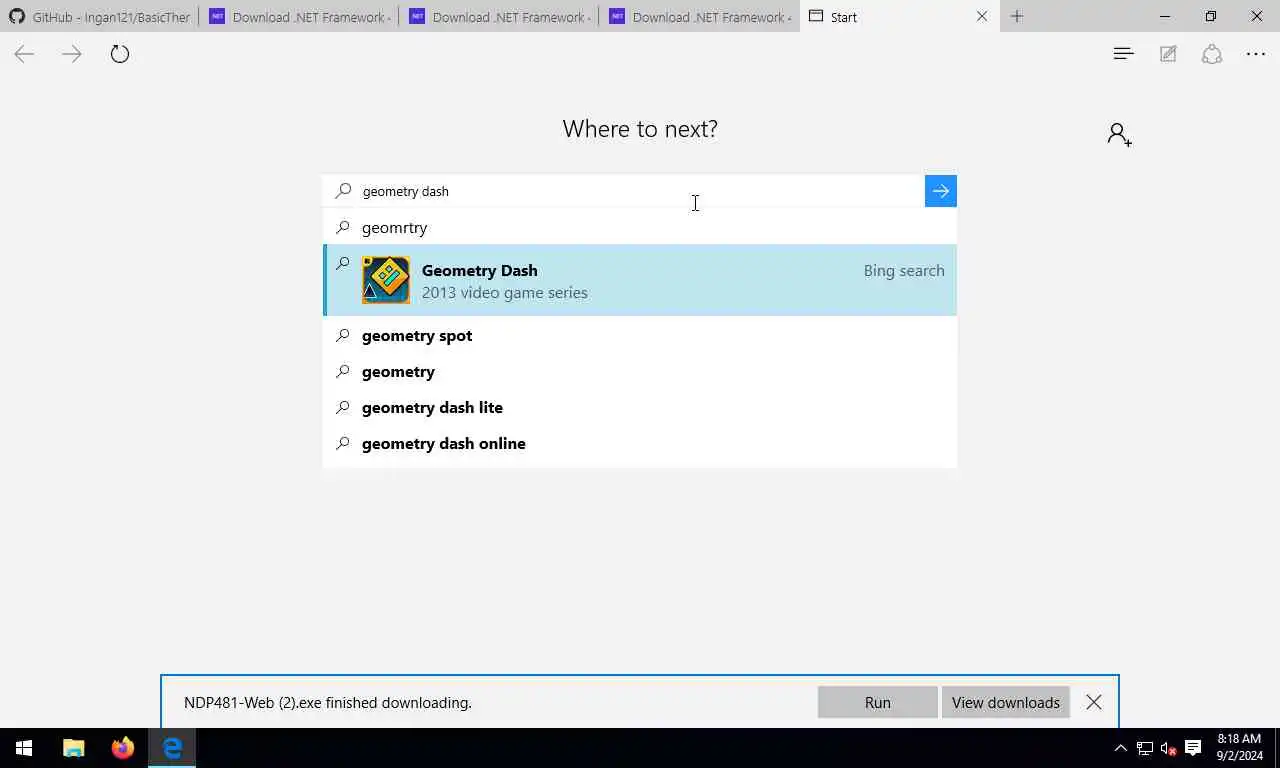Viewport: 1280px width, 768px height.
Task: Choose the 'geometry dash lite' suggestion
Action: pyautogui.click(x=640, y=407)
